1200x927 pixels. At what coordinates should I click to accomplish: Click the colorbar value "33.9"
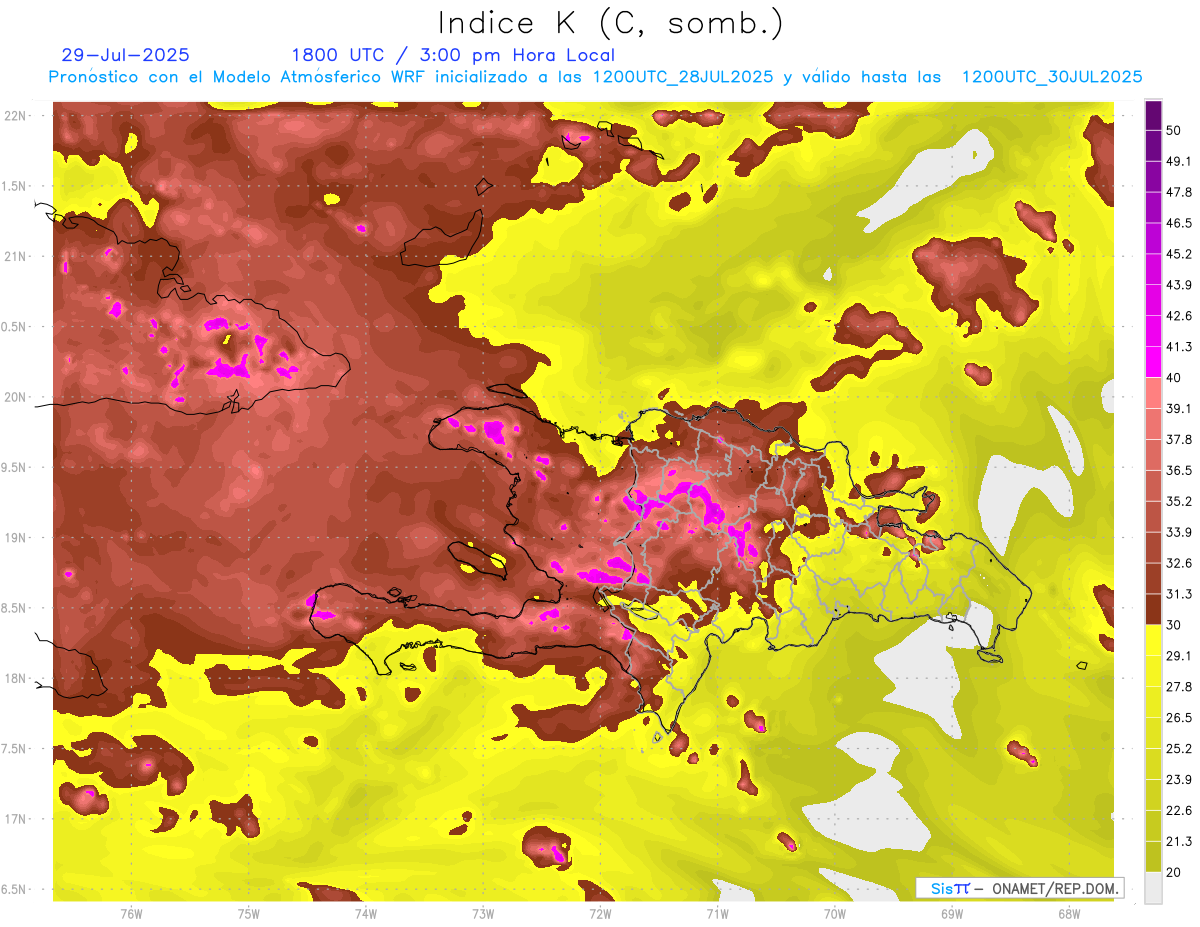1179,532
